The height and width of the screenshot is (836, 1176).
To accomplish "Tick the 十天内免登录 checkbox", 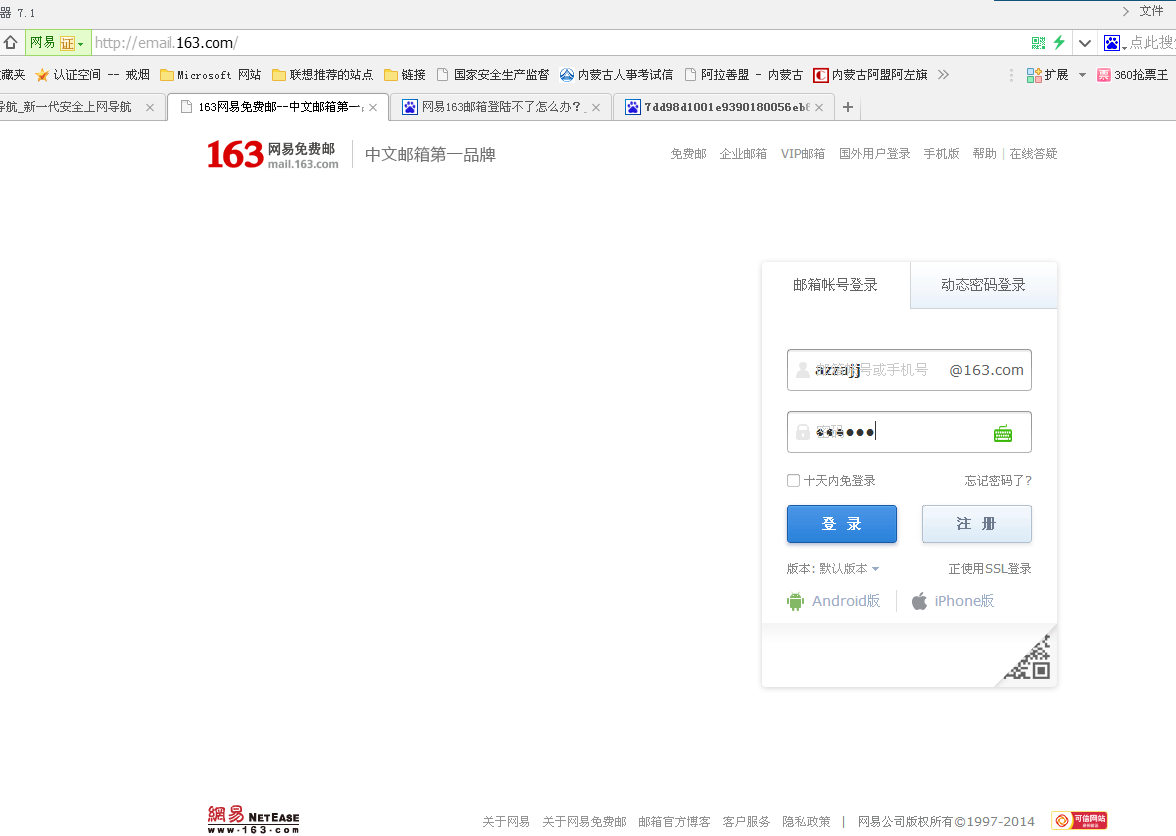I will [x=794, y=481].
